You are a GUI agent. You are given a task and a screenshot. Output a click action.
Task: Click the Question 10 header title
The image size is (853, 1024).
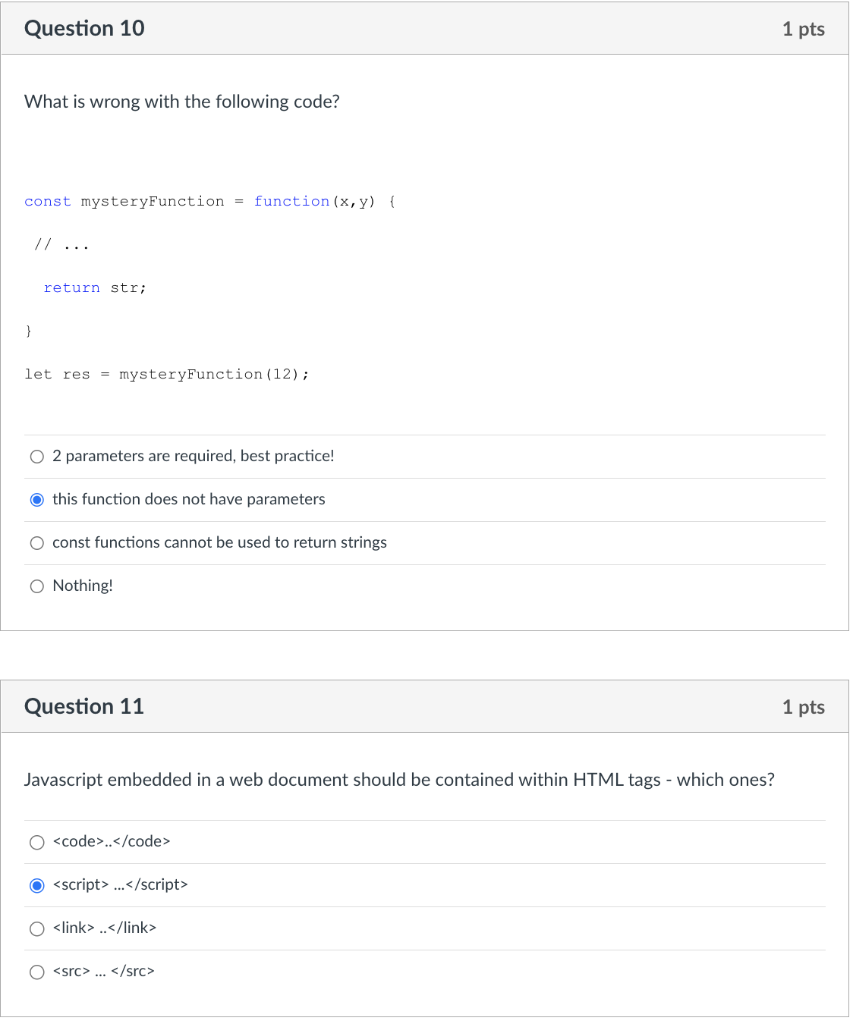click(84, 29)
